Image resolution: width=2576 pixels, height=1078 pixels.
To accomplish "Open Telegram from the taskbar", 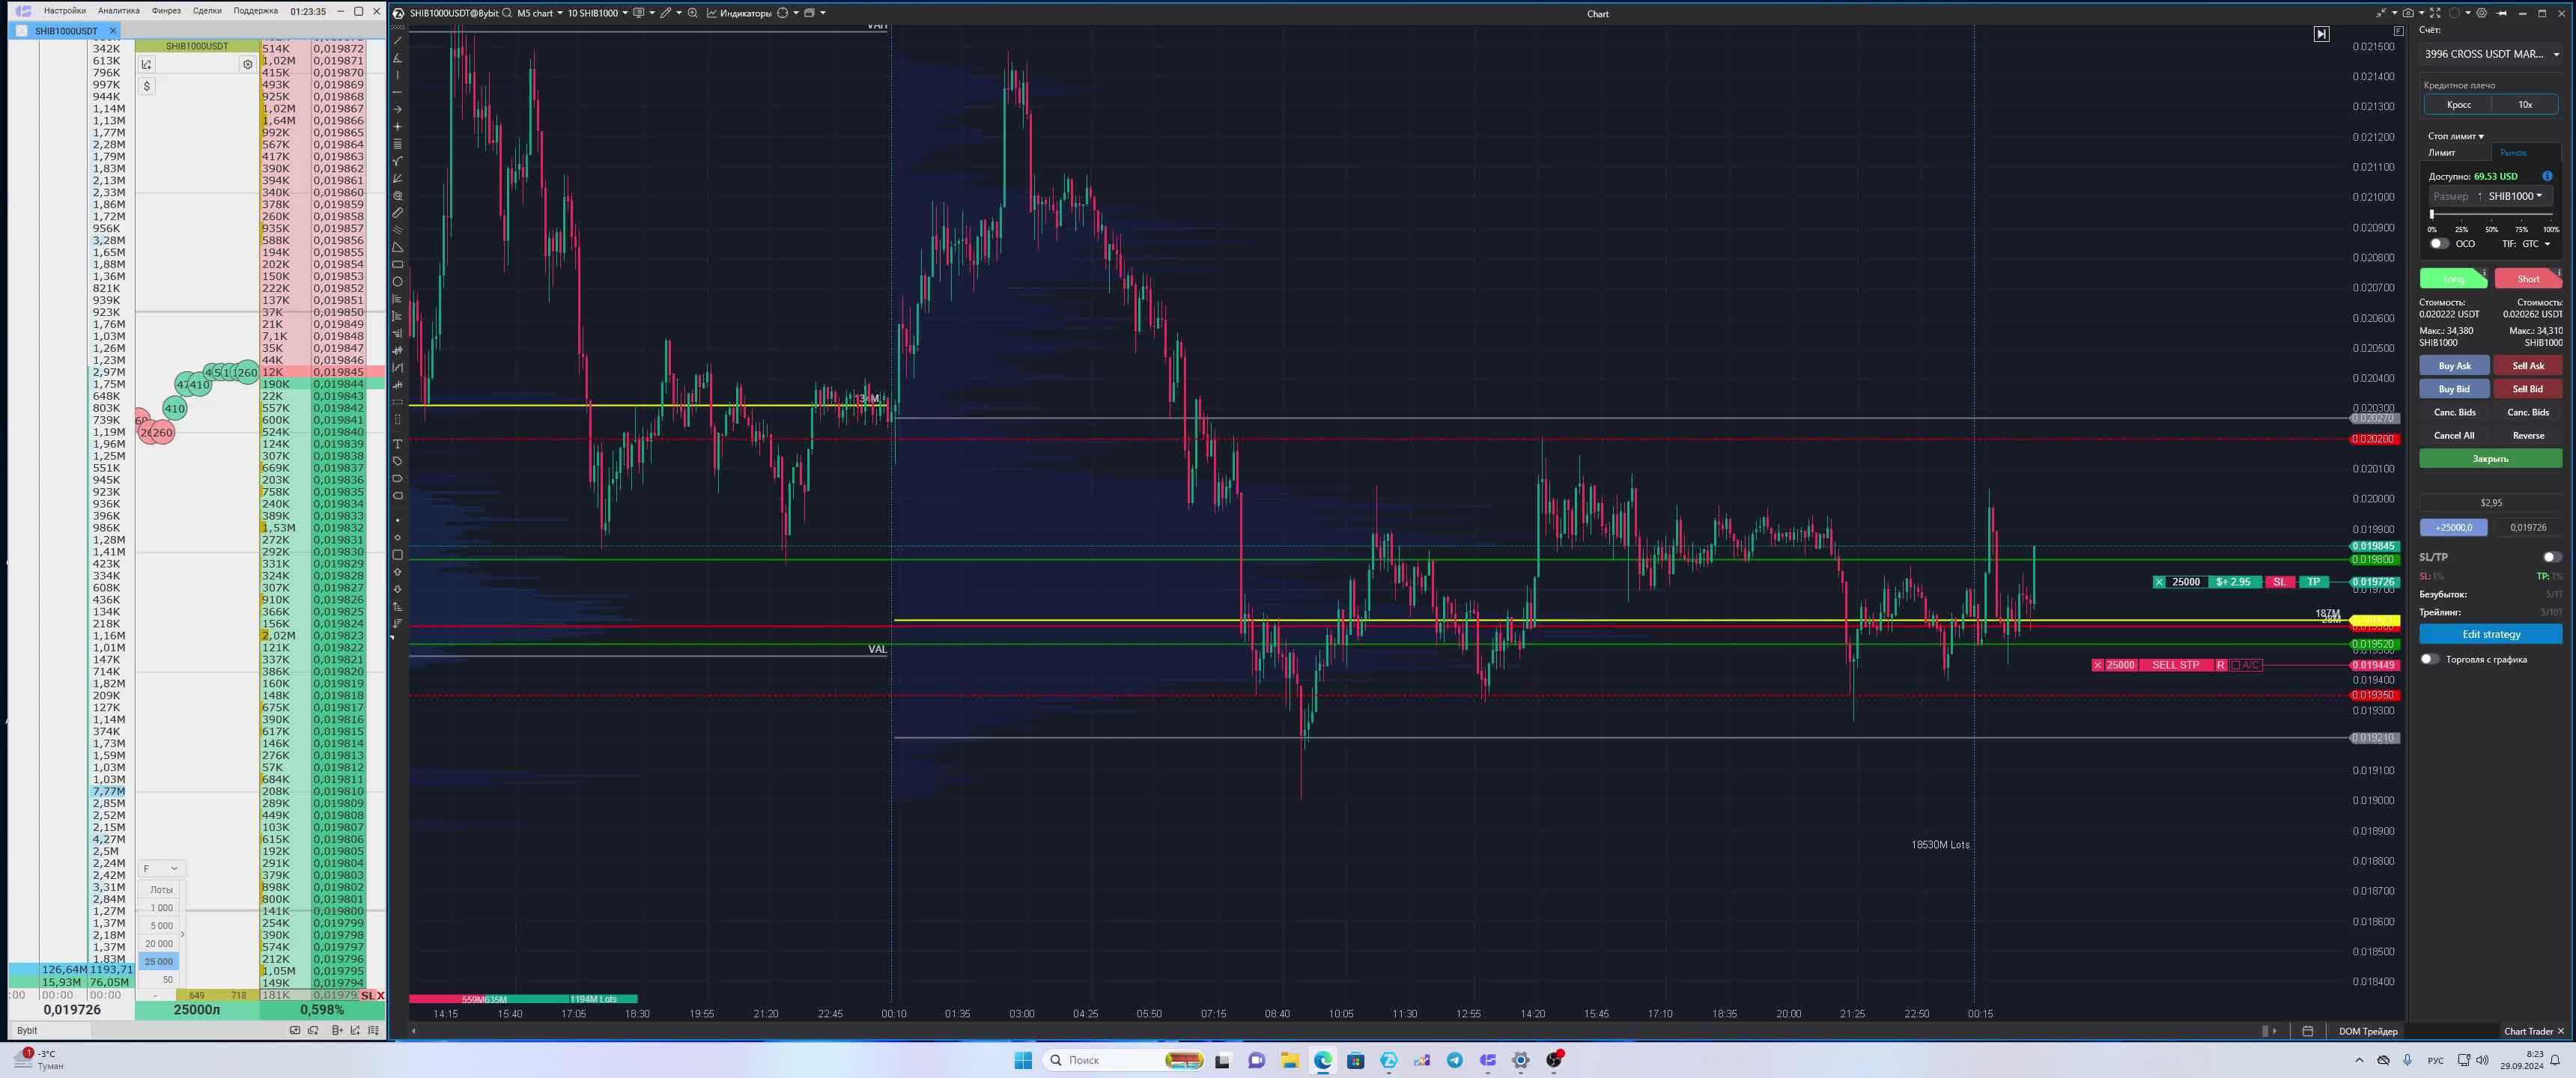I will point(1454,1060).
